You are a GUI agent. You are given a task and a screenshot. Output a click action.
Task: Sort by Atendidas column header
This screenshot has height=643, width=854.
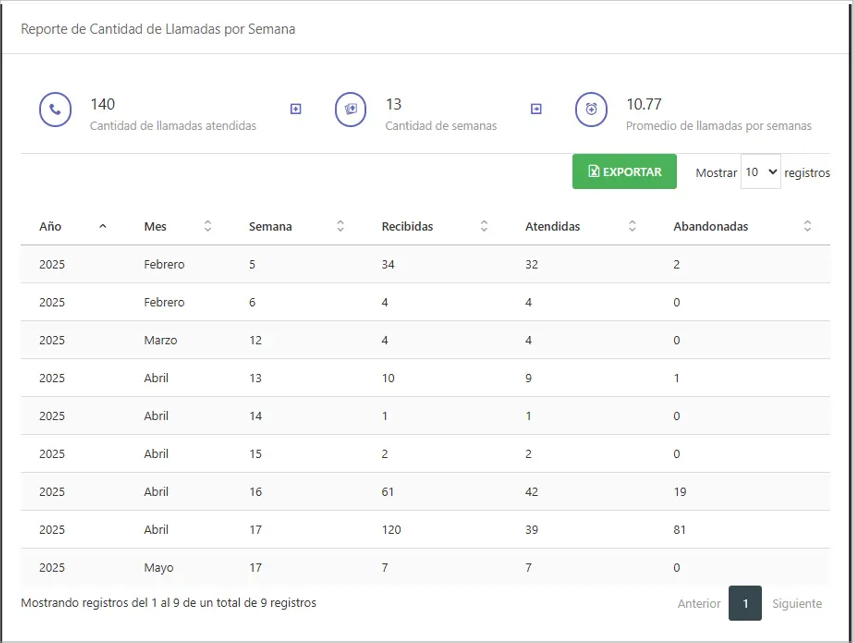tap(552, 226)
